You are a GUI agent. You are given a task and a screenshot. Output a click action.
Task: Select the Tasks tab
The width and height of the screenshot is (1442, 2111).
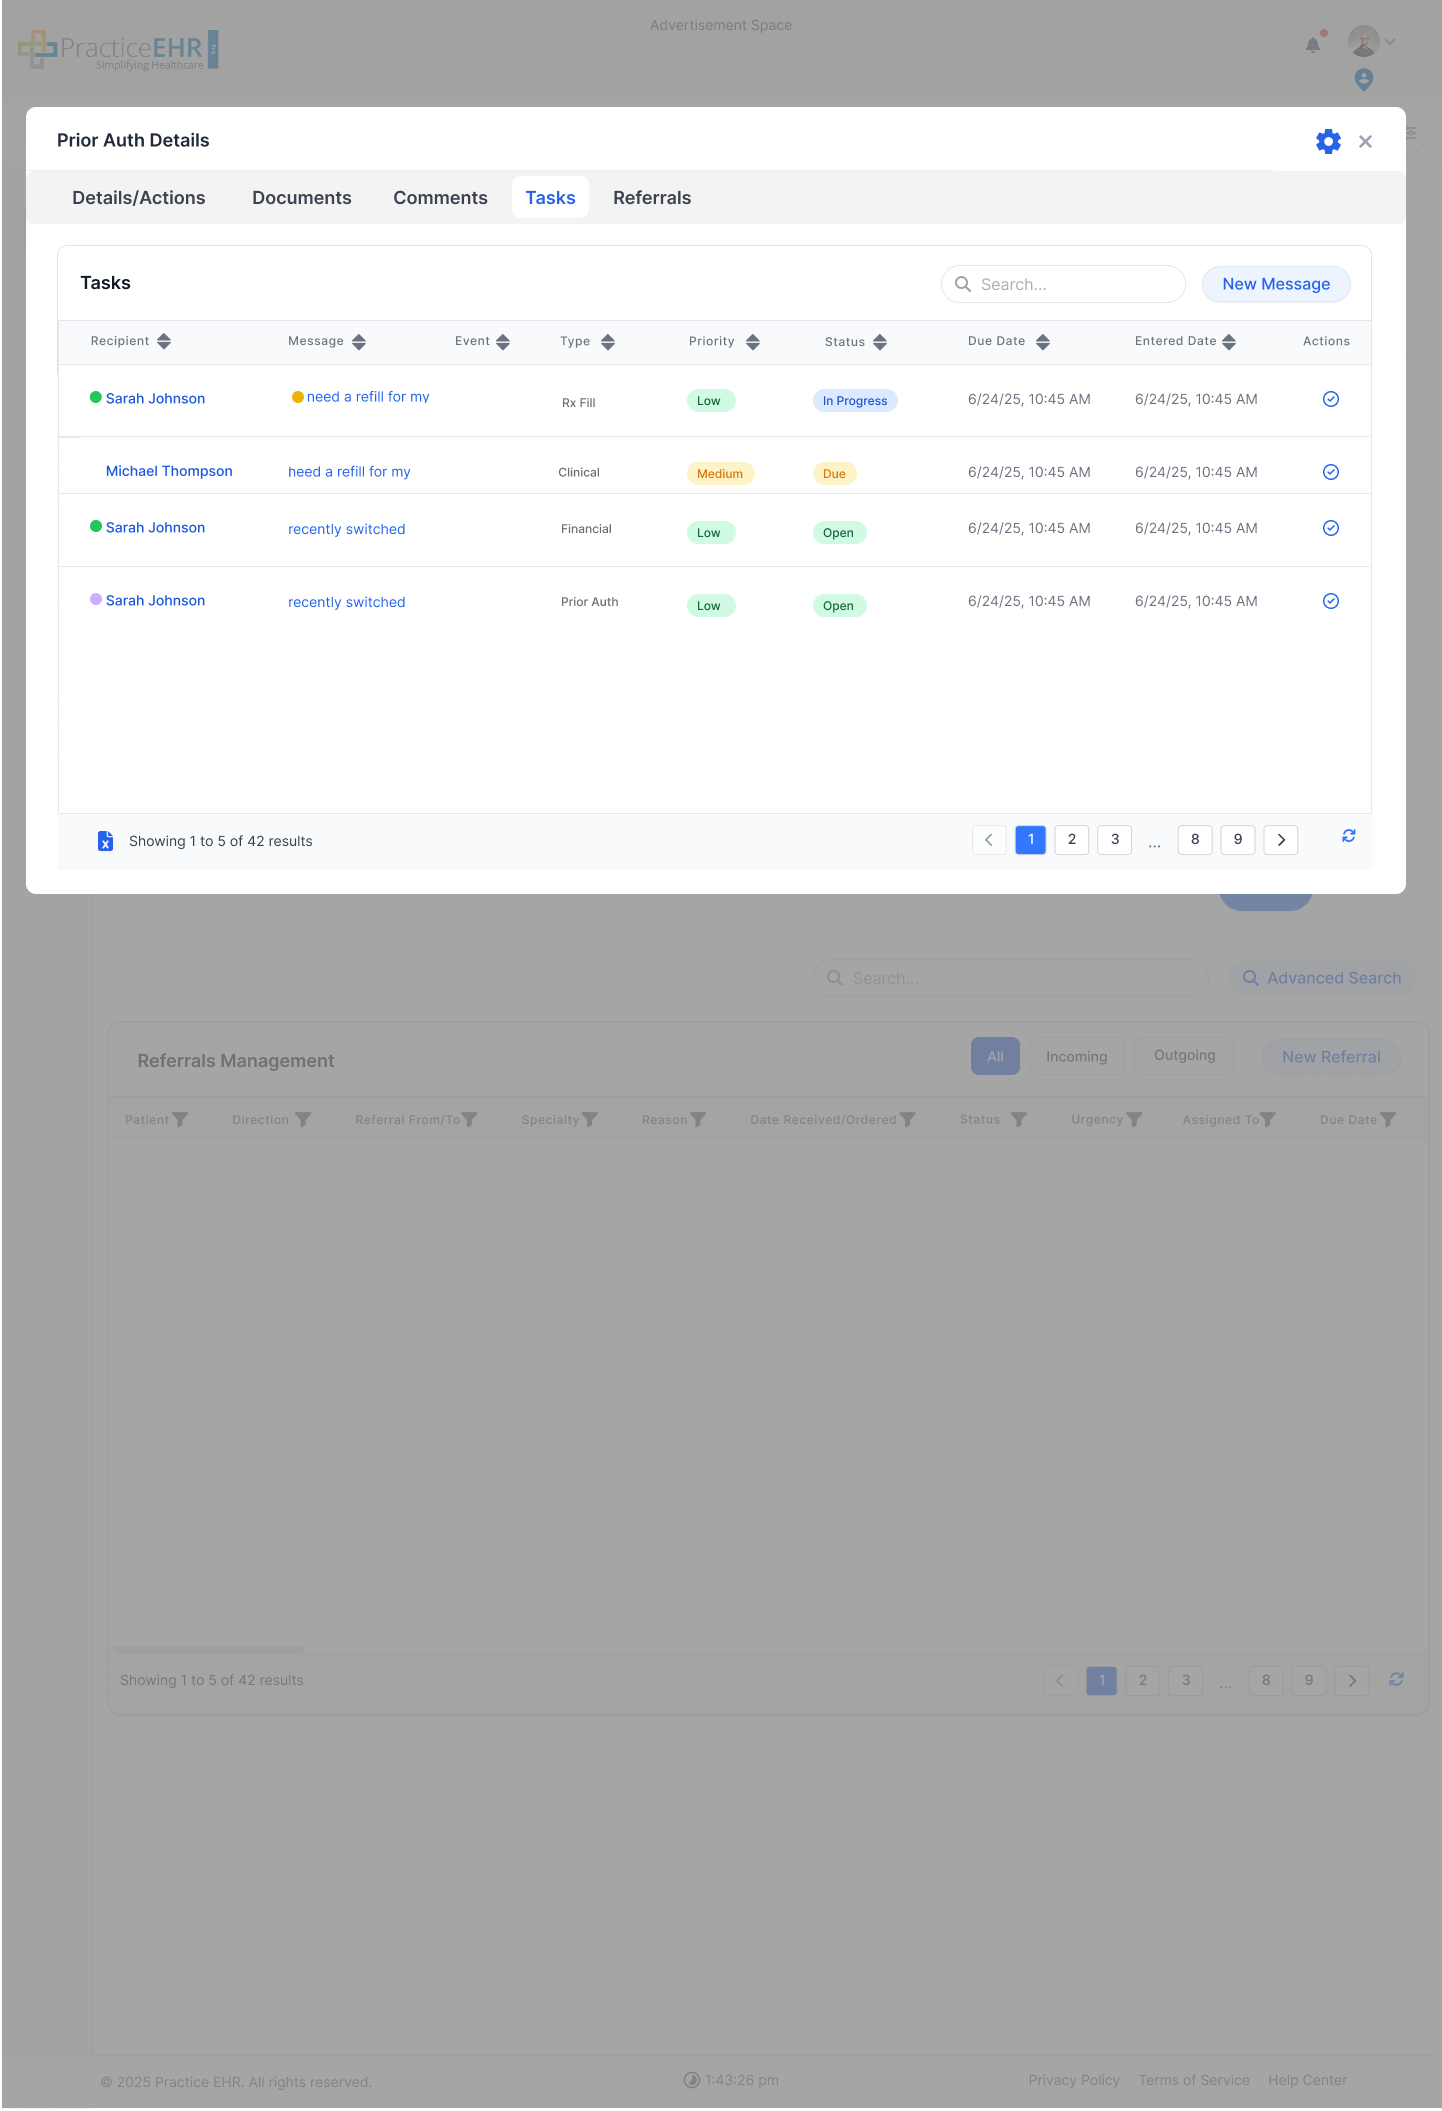coord(550,198)
